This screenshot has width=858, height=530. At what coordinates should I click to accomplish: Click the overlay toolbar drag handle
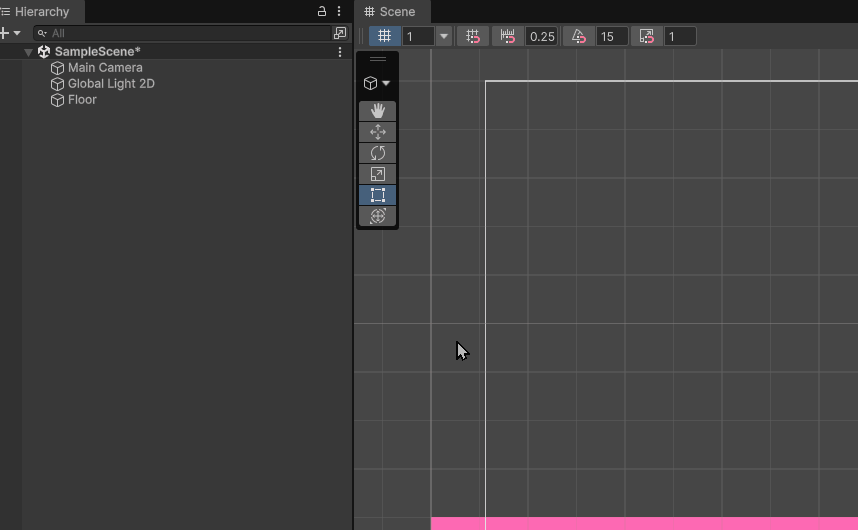(x=378, y=59)
